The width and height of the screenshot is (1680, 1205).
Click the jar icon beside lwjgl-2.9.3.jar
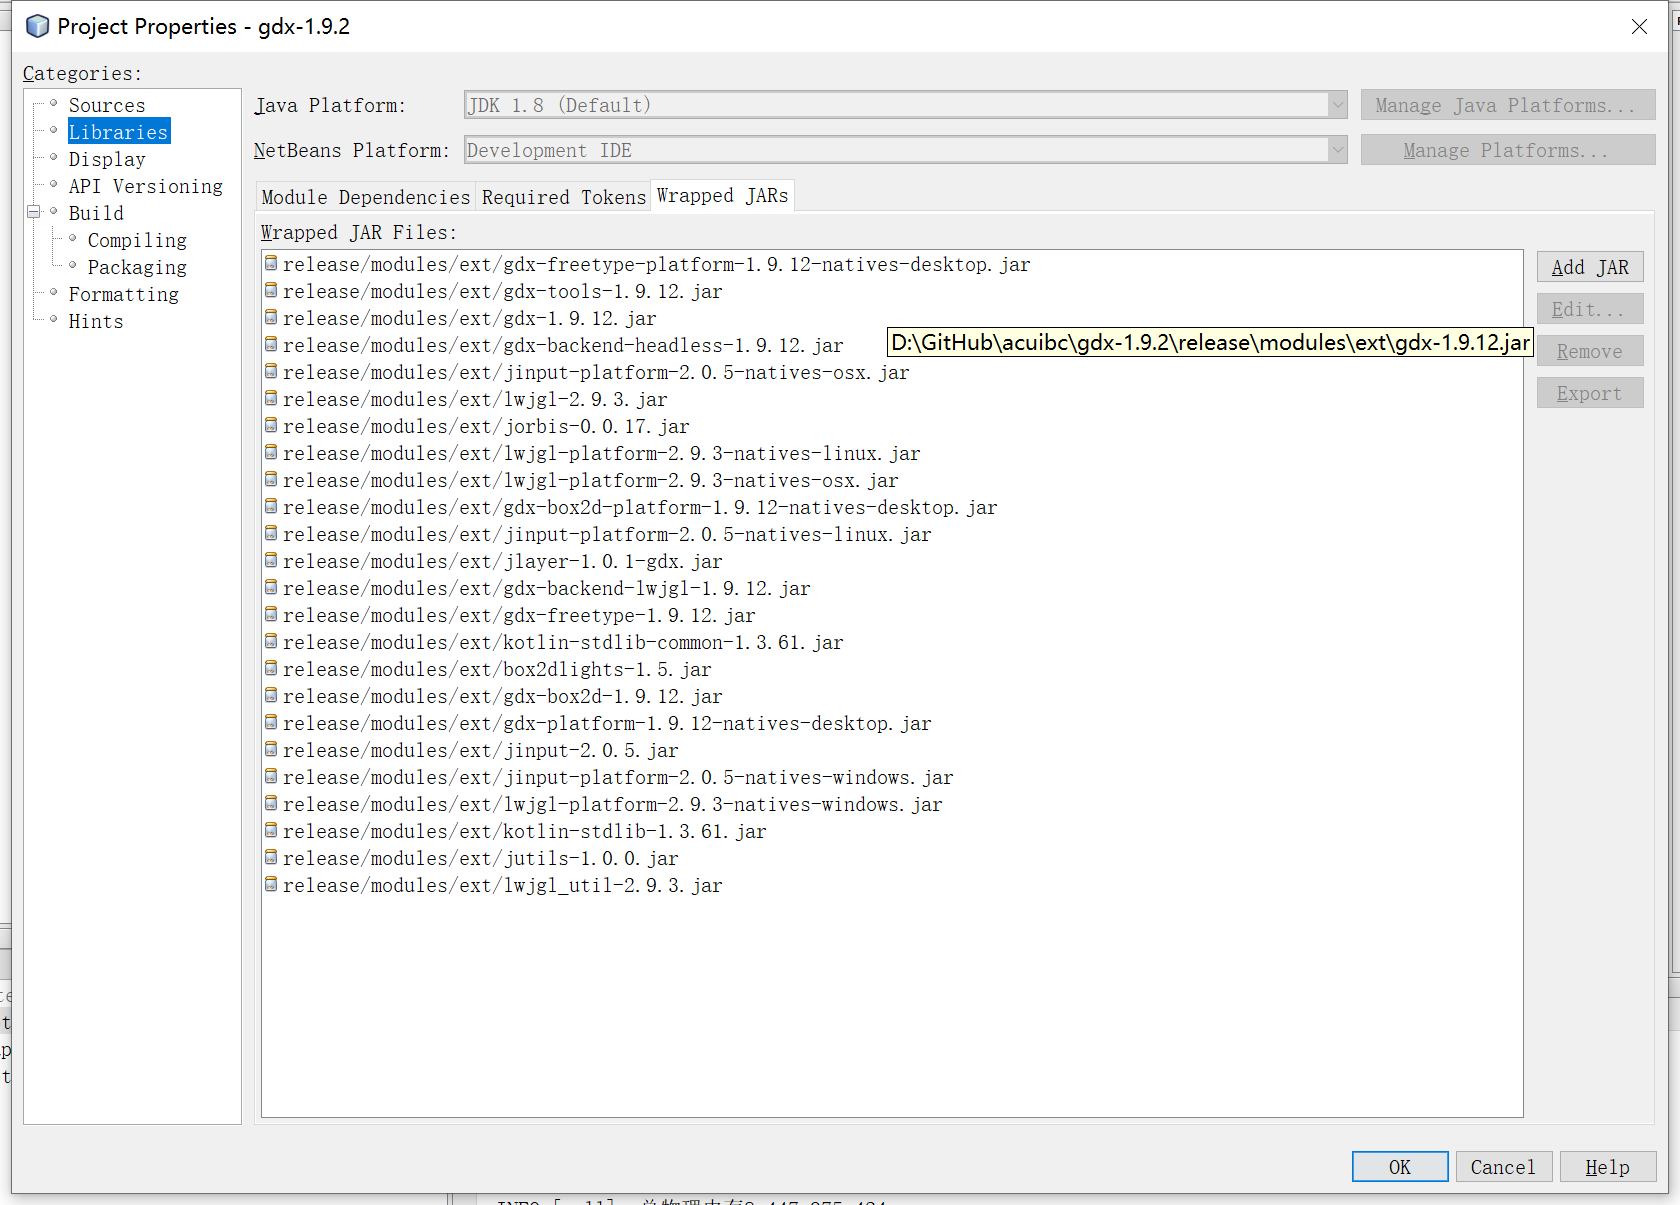click(271, 398)
